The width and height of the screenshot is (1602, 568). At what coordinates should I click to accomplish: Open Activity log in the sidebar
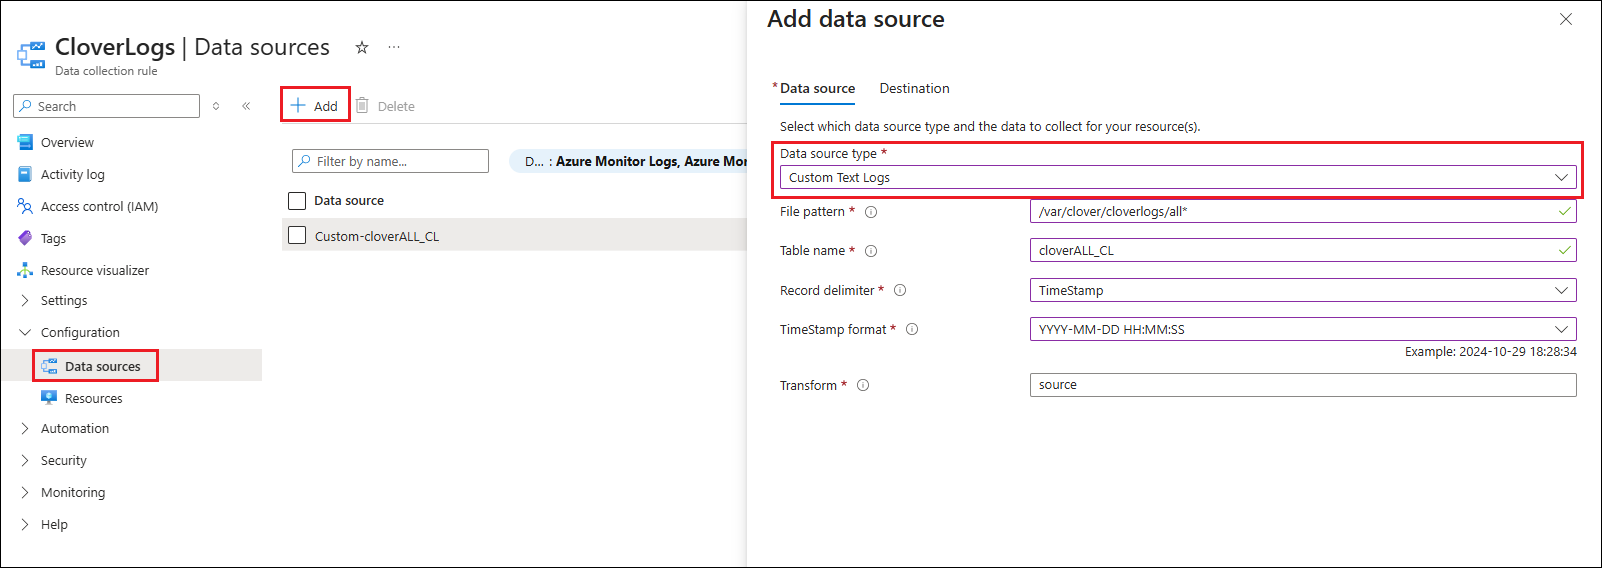[72, 175]
